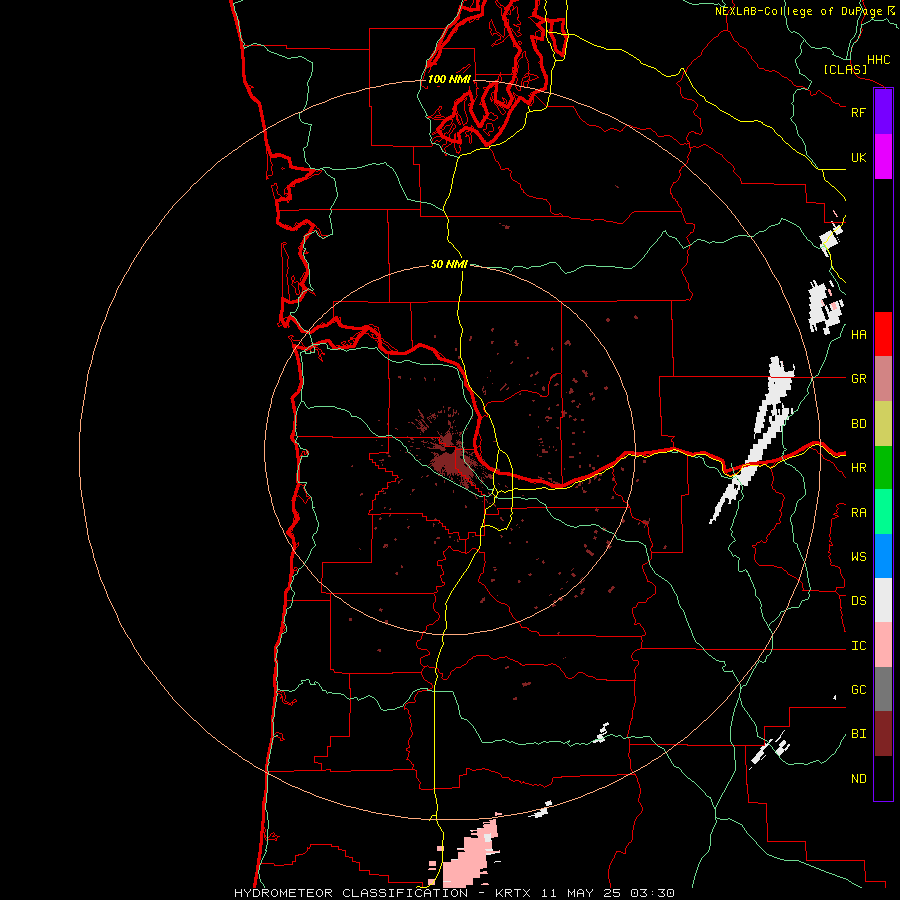Click the [CLAS] units label
Viewport: 900px width, 900px height.
tap(845, 69)
